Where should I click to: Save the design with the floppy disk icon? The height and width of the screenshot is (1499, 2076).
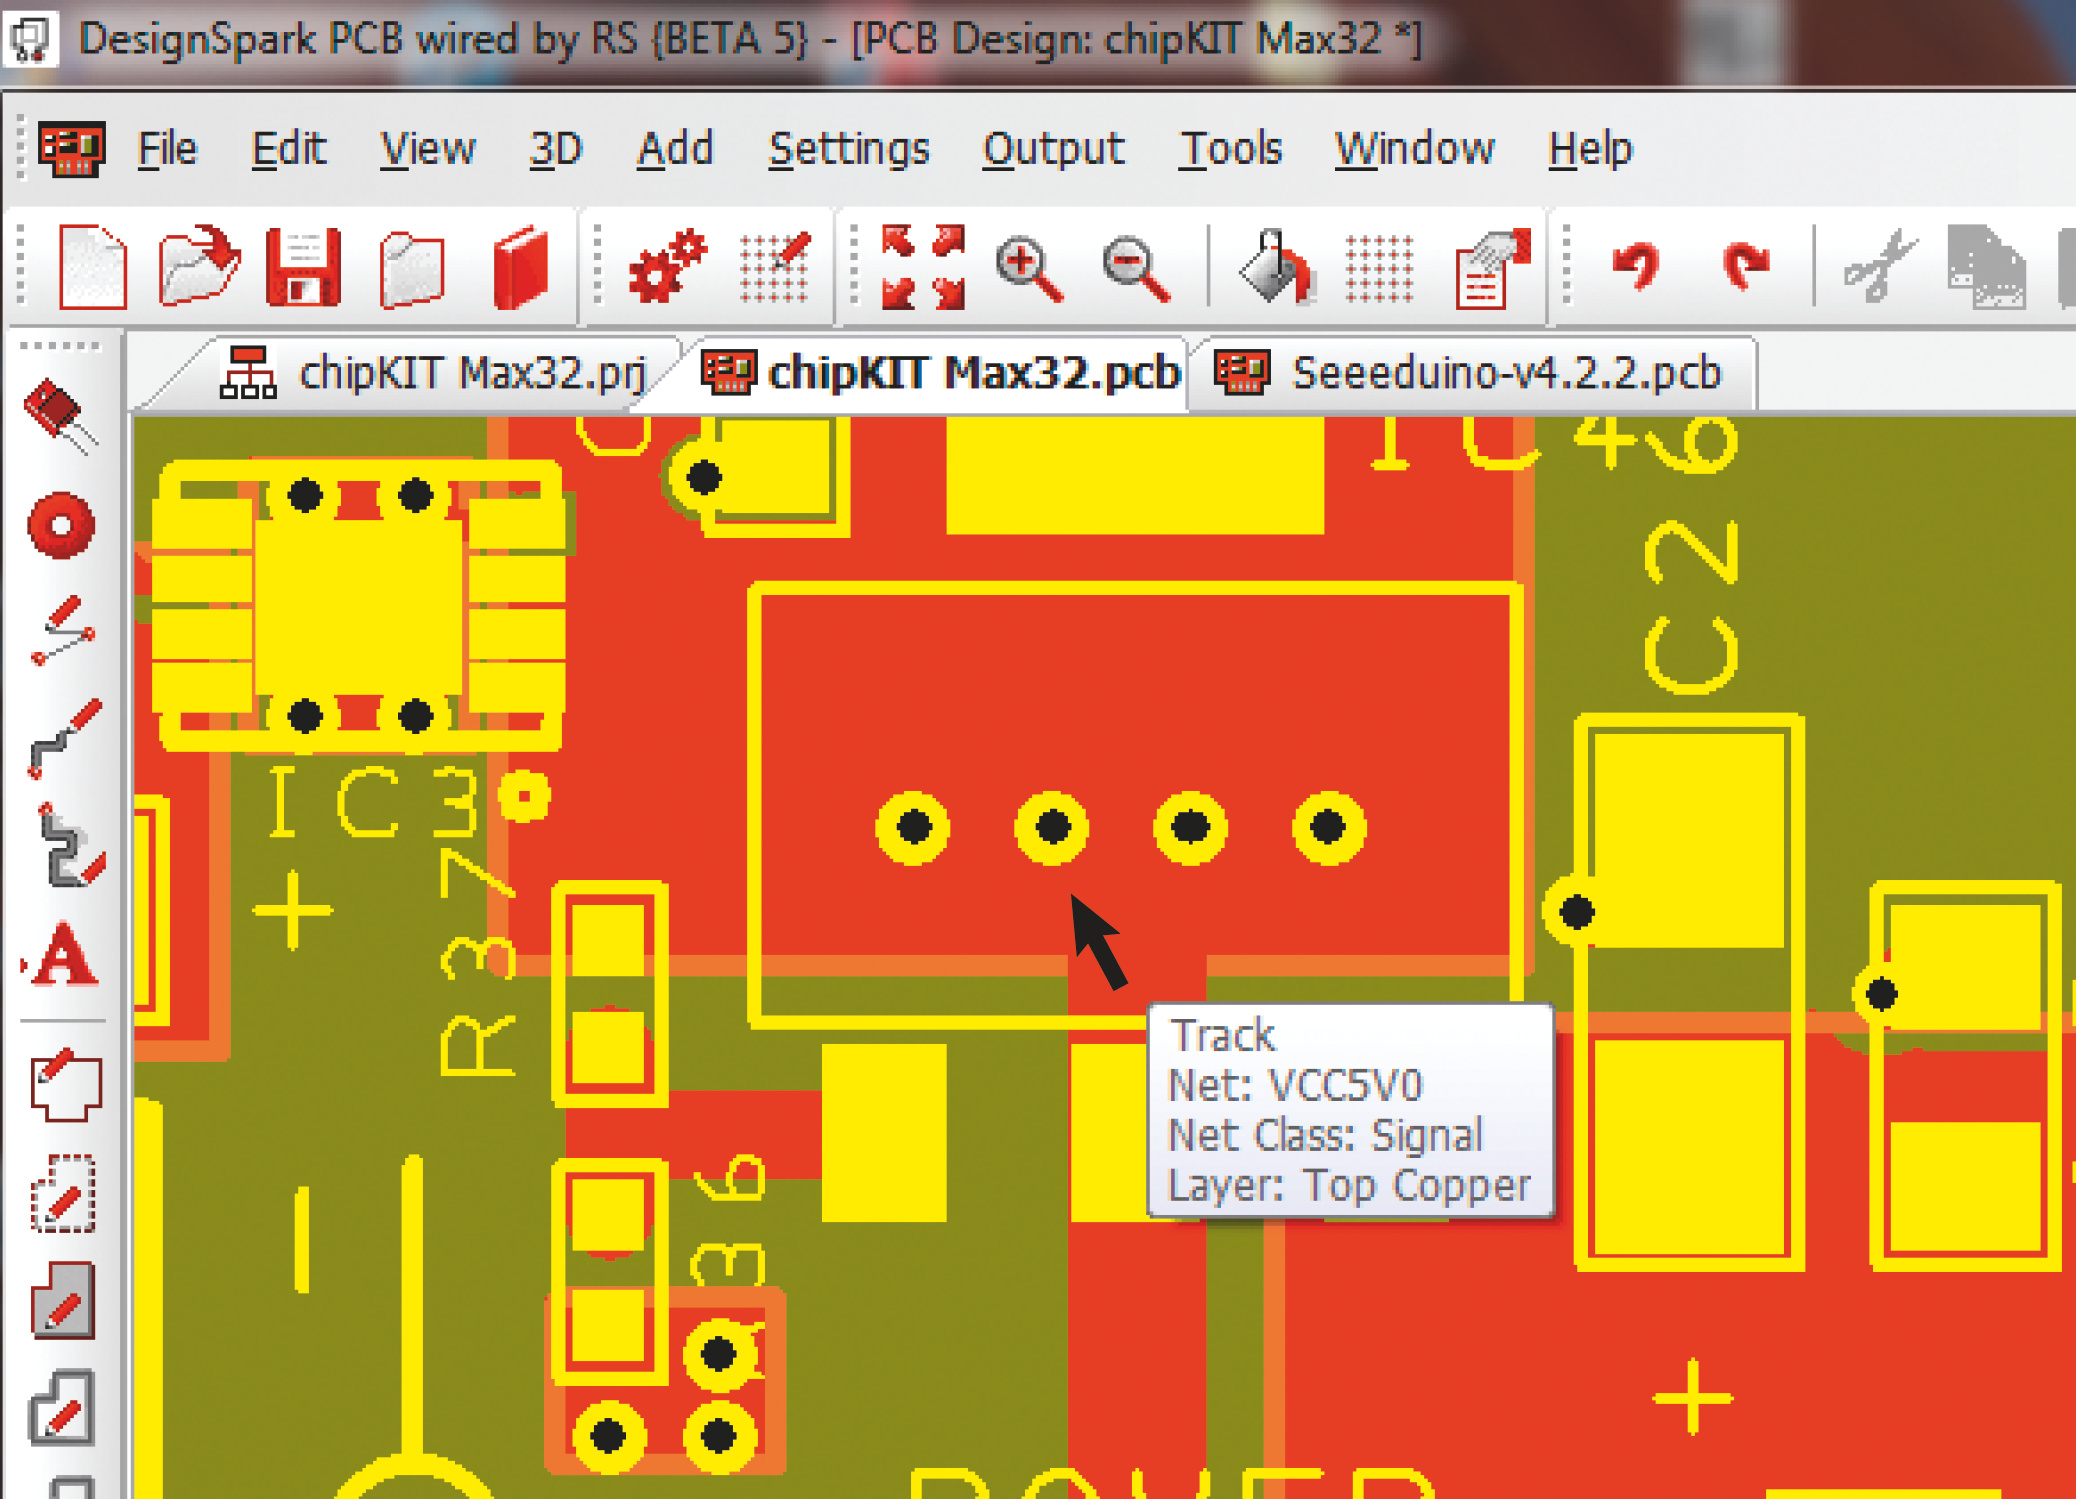(303, 267)
